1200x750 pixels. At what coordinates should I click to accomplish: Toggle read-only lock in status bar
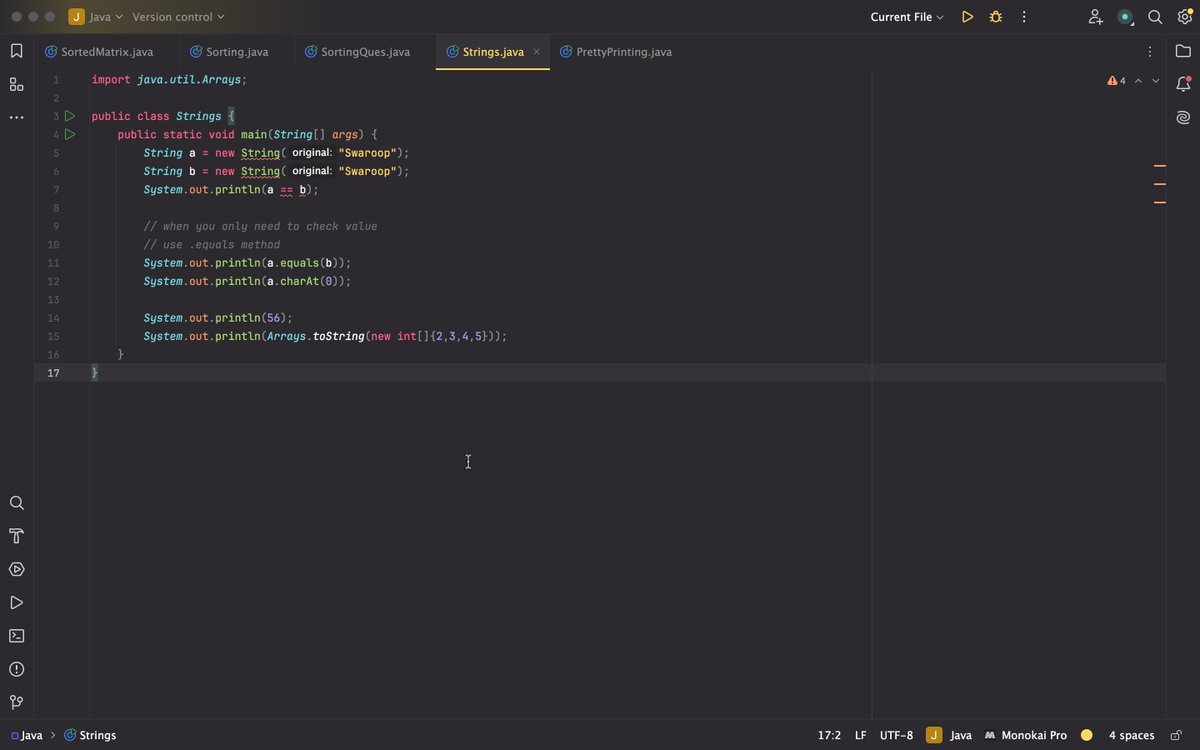click(1177, 735)
